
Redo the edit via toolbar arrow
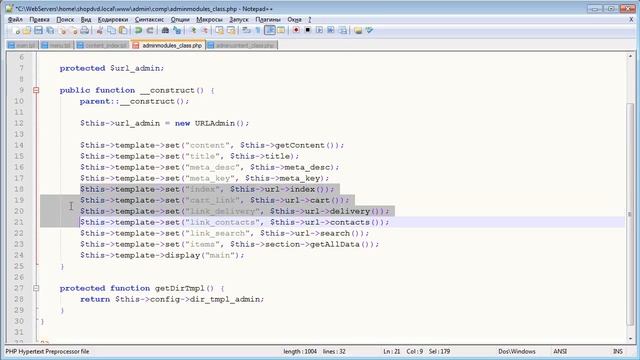[x=150, y=31]
